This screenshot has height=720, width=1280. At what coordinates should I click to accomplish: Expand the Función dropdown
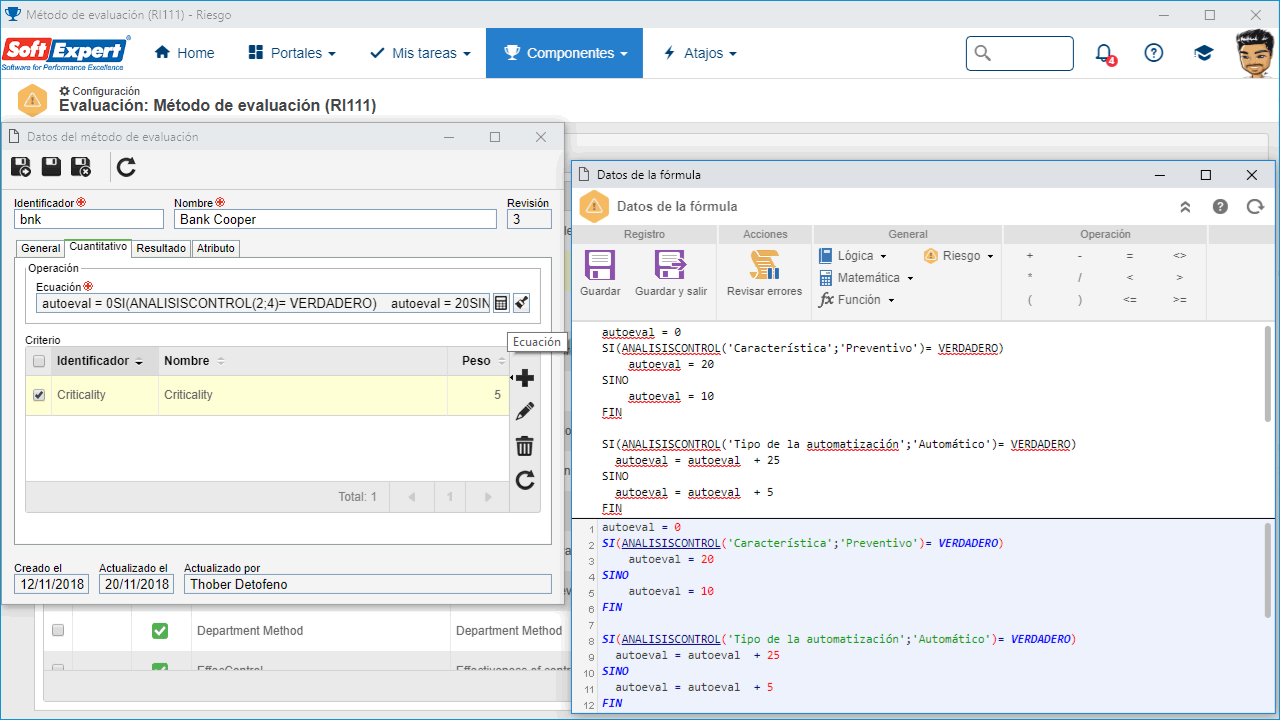[856, 300]
